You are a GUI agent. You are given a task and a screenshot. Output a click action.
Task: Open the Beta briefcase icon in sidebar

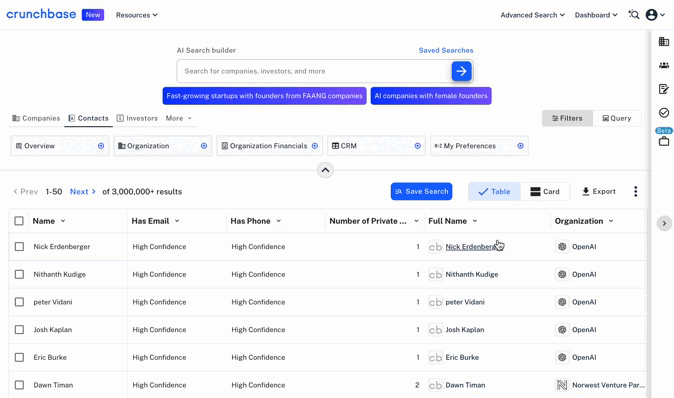click(664, 141)
